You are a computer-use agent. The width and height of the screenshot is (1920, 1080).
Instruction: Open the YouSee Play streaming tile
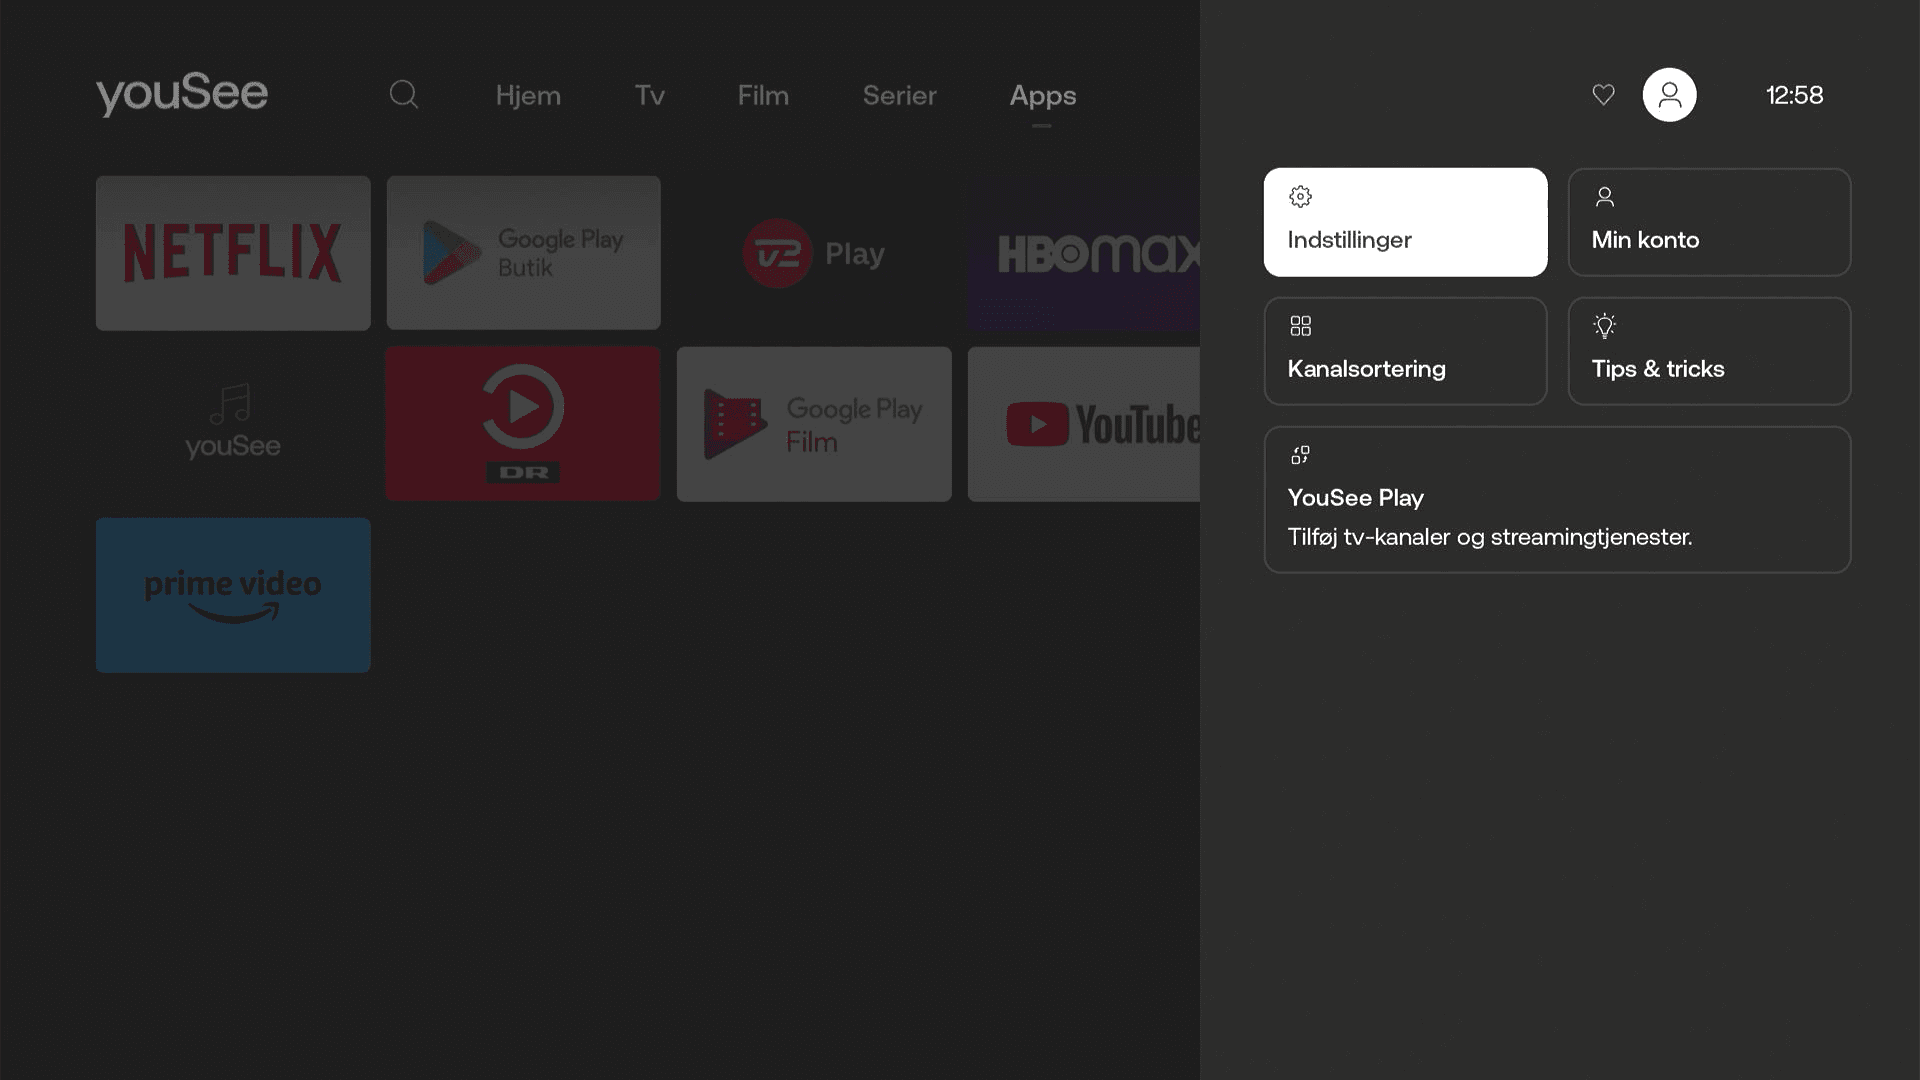1557,500
